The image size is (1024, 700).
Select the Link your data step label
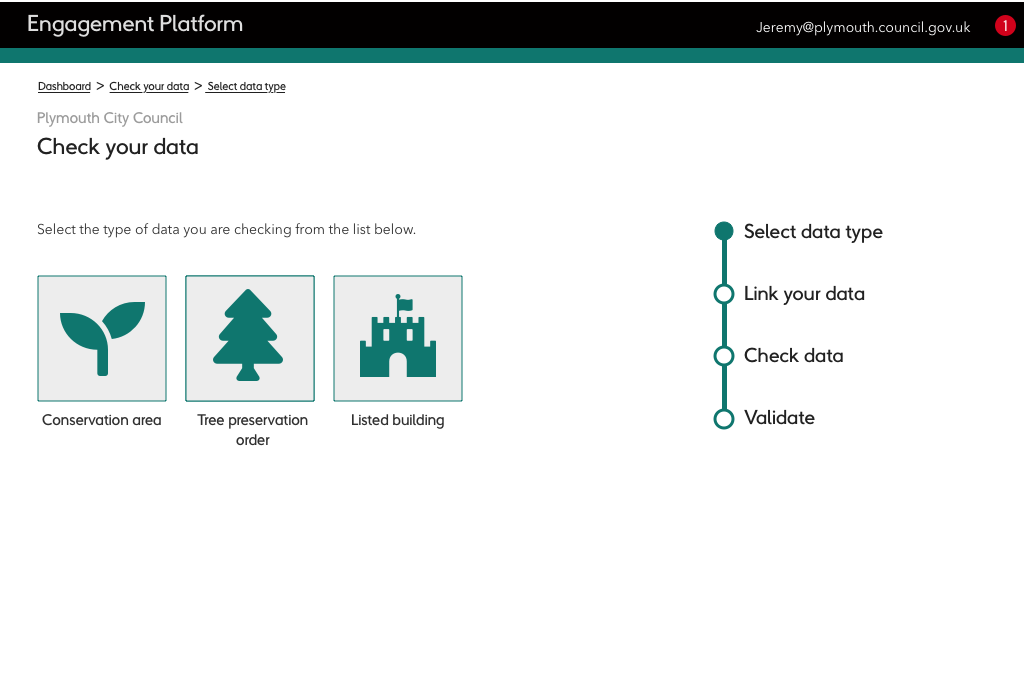click(804, 294)
